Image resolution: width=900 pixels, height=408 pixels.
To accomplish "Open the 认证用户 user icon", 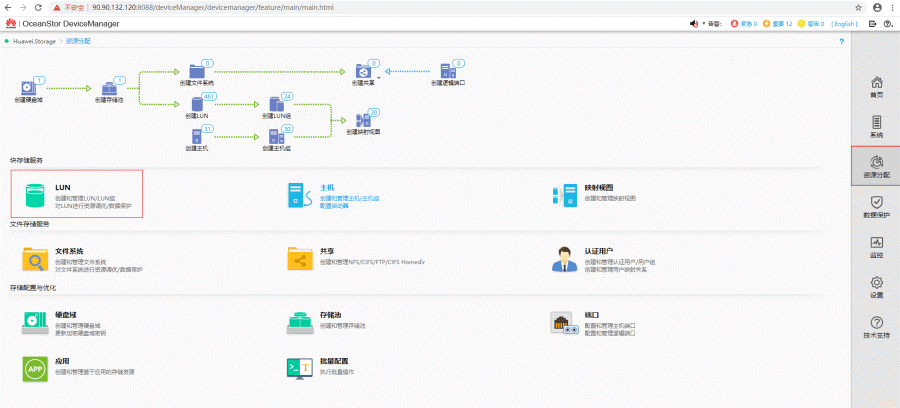I will (564, 259).
